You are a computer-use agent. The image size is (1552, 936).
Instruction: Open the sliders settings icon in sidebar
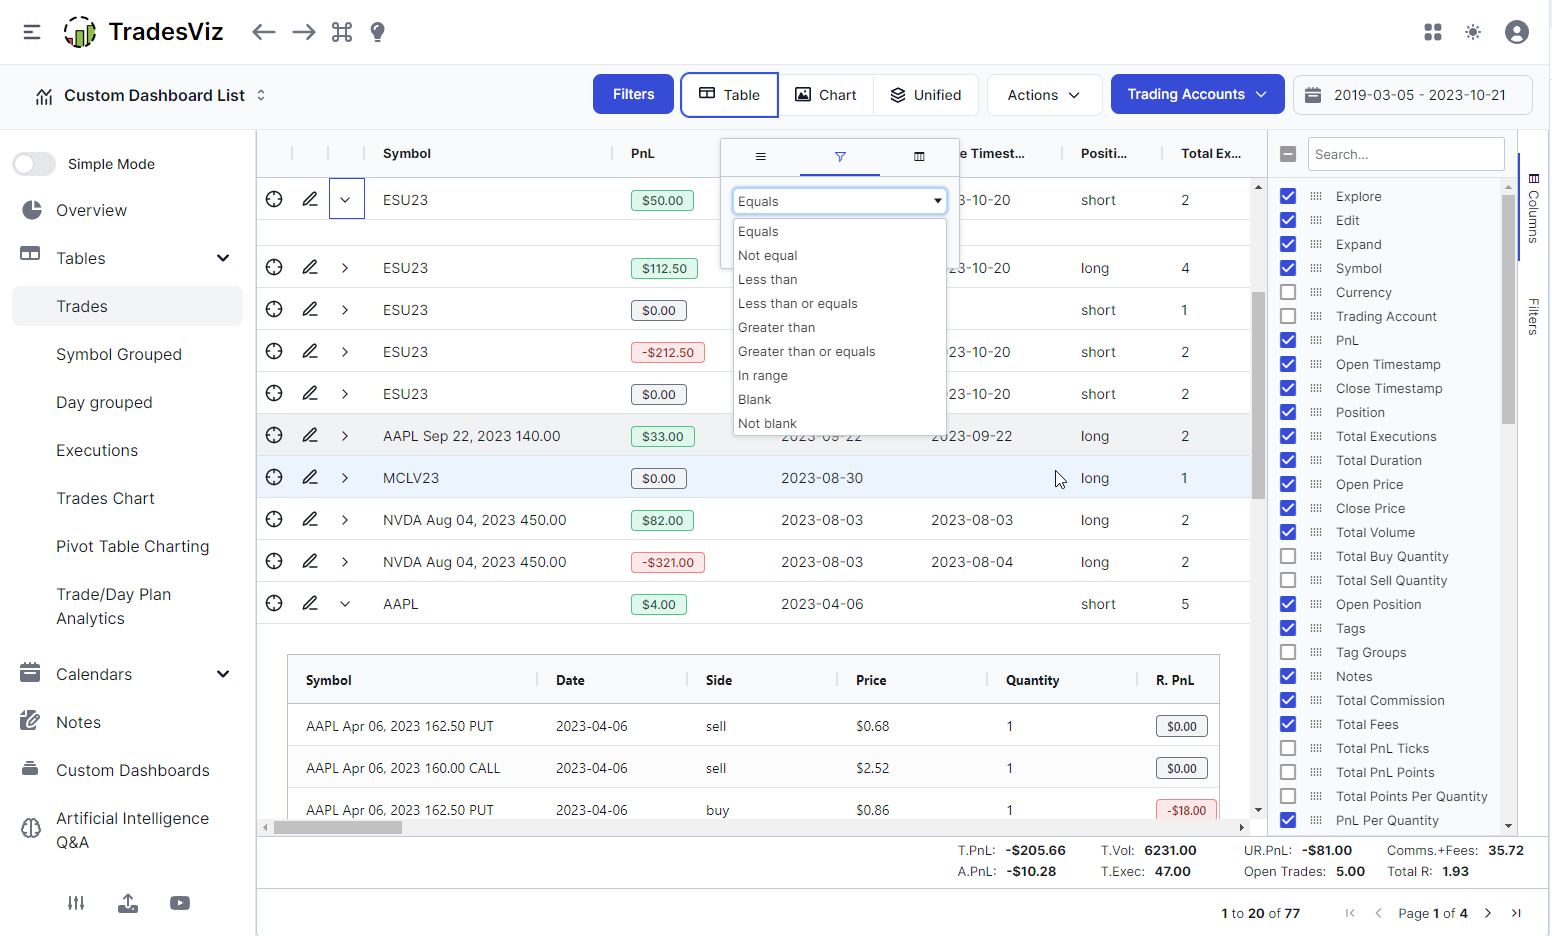click(76, 903)
